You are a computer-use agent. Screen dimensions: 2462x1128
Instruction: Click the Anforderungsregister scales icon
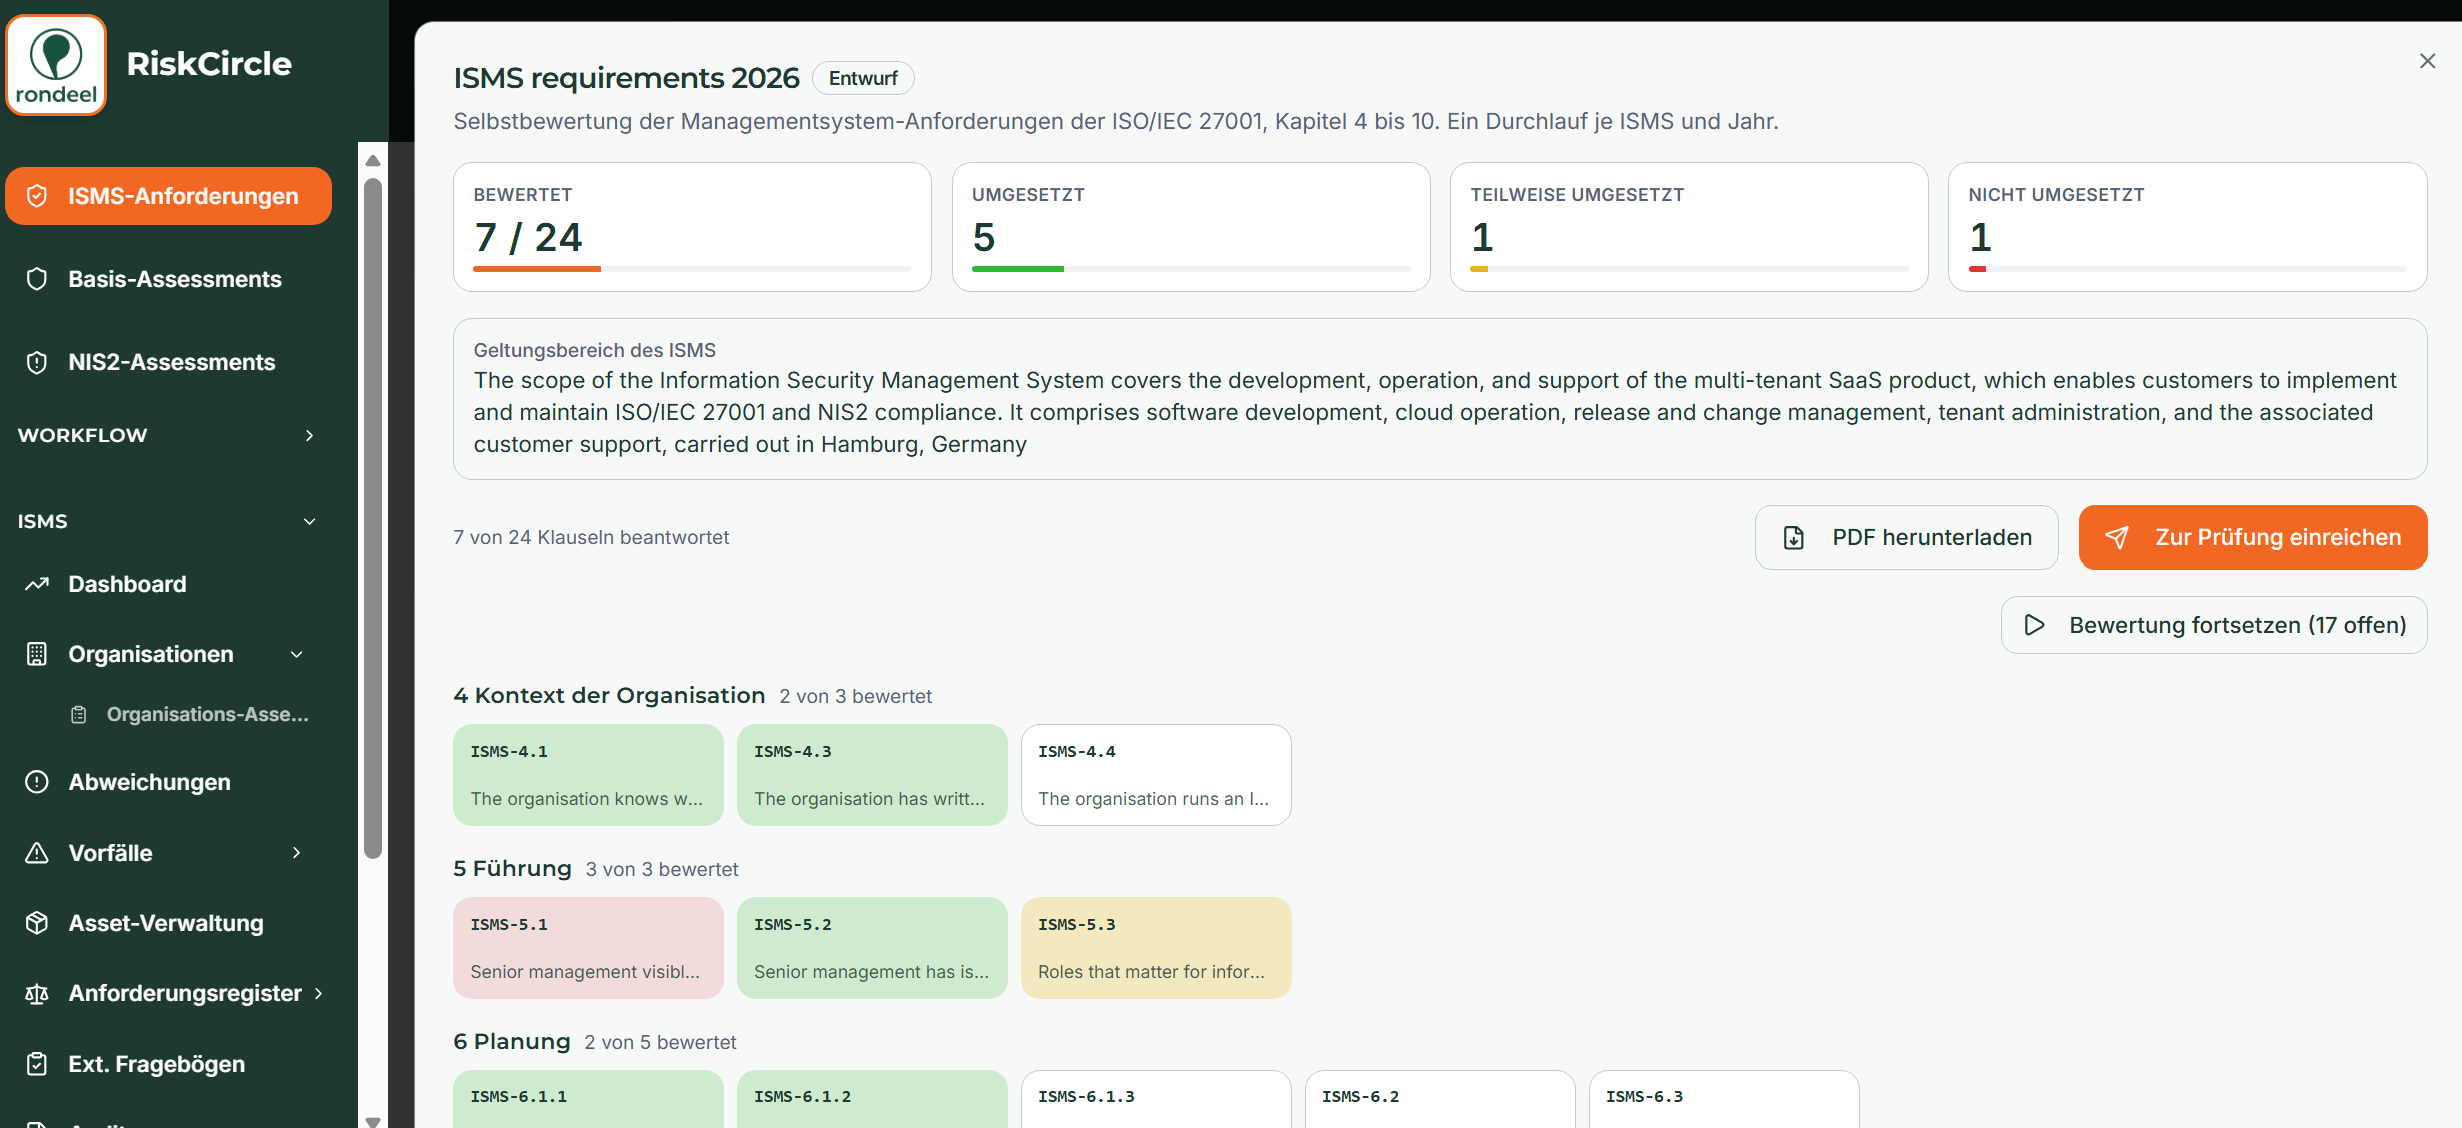(37, 994)
